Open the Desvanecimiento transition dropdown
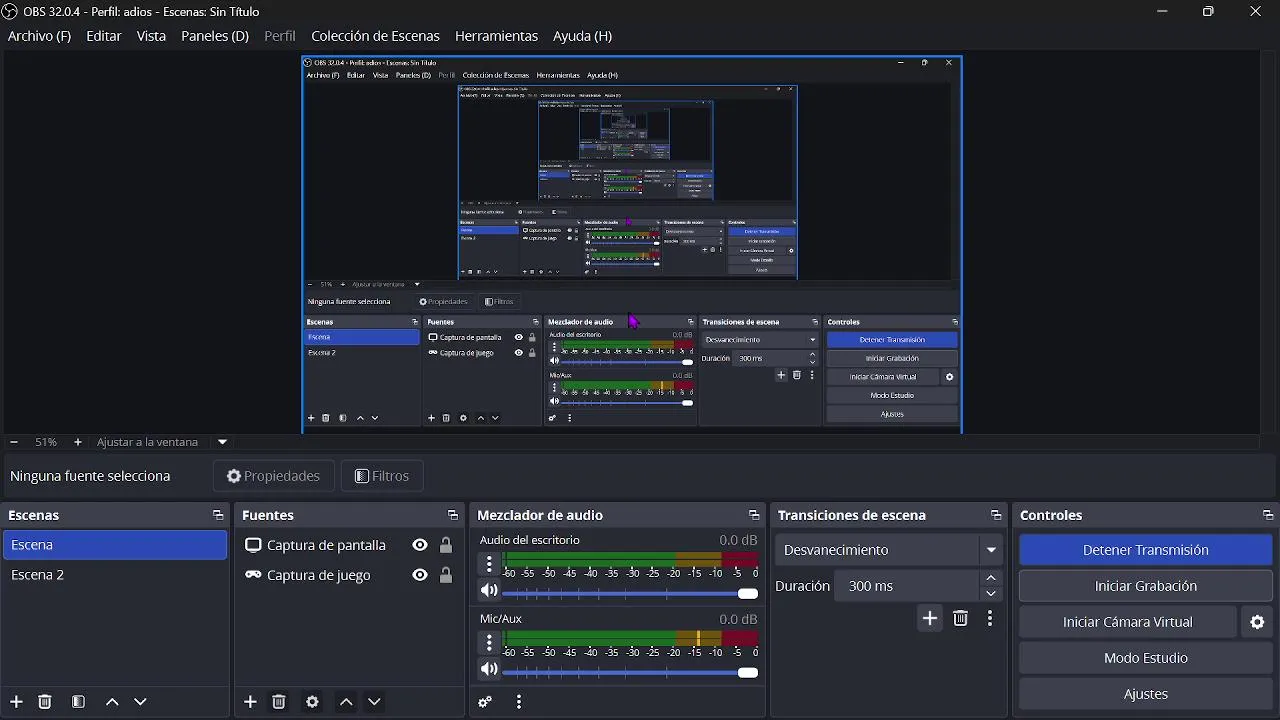This screenshot has height=720, width=1280. (888, 550)
